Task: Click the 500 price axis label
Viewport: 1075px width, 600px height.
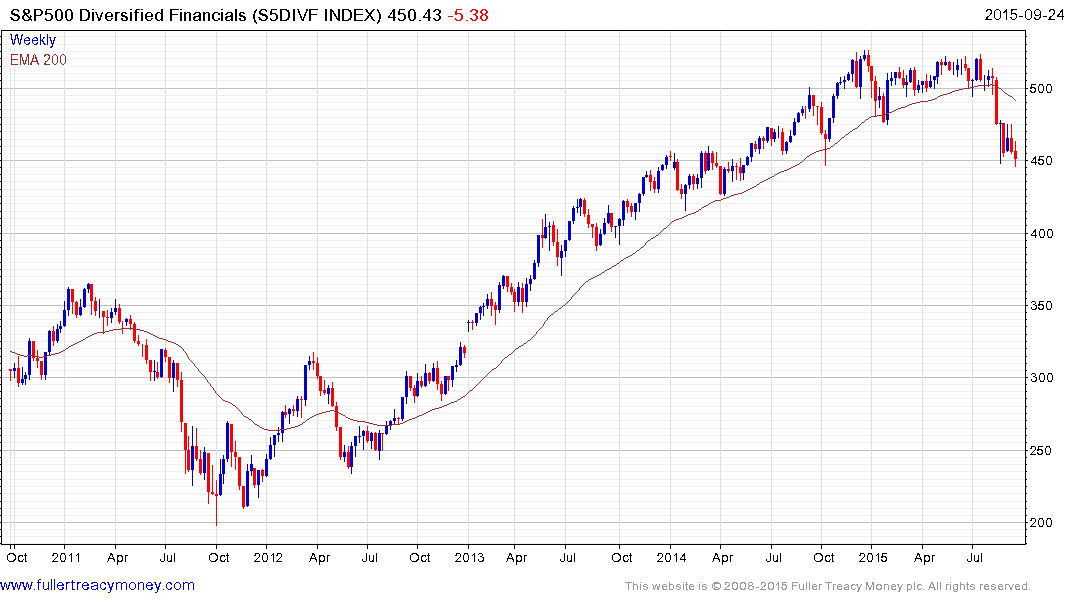Action: point(1041,88)
